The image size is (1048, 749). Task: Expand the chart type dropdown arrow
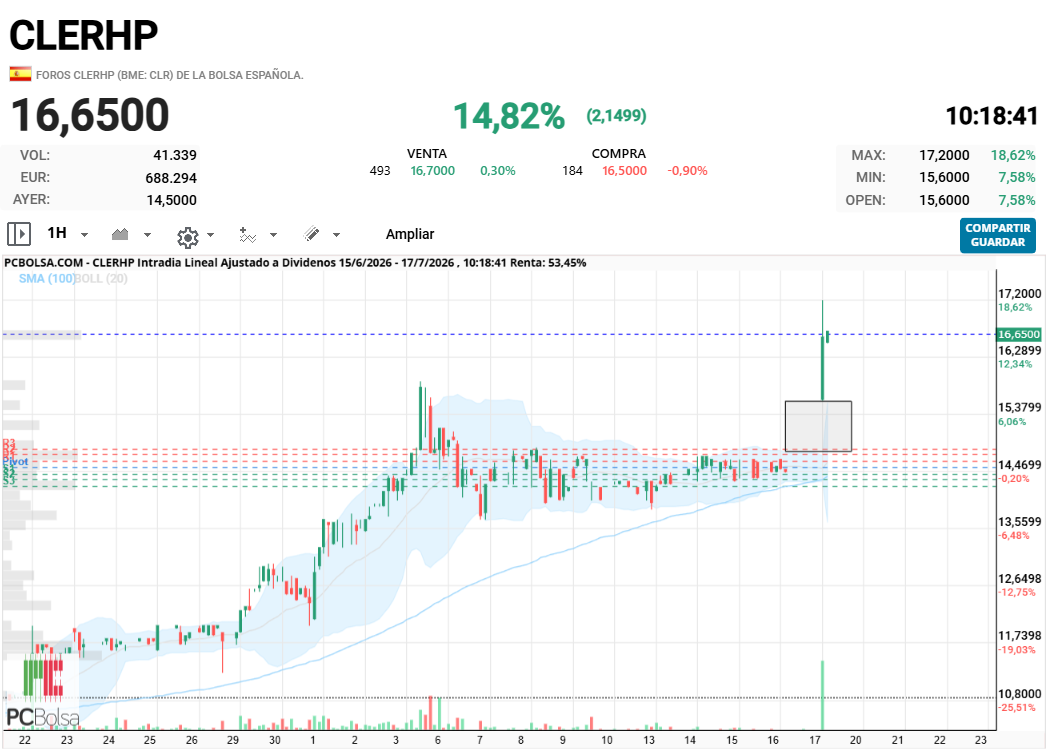pyautogui.click(x=148, y=235)
